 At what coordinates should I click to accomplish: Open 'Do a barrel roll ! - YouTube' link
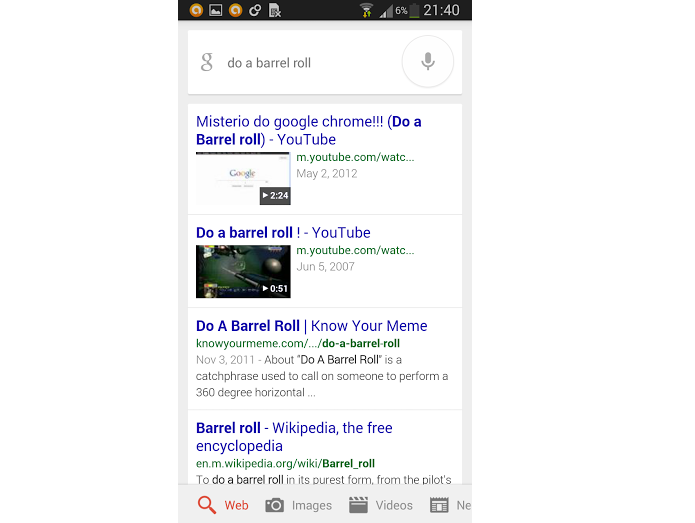tap(283, 233)
